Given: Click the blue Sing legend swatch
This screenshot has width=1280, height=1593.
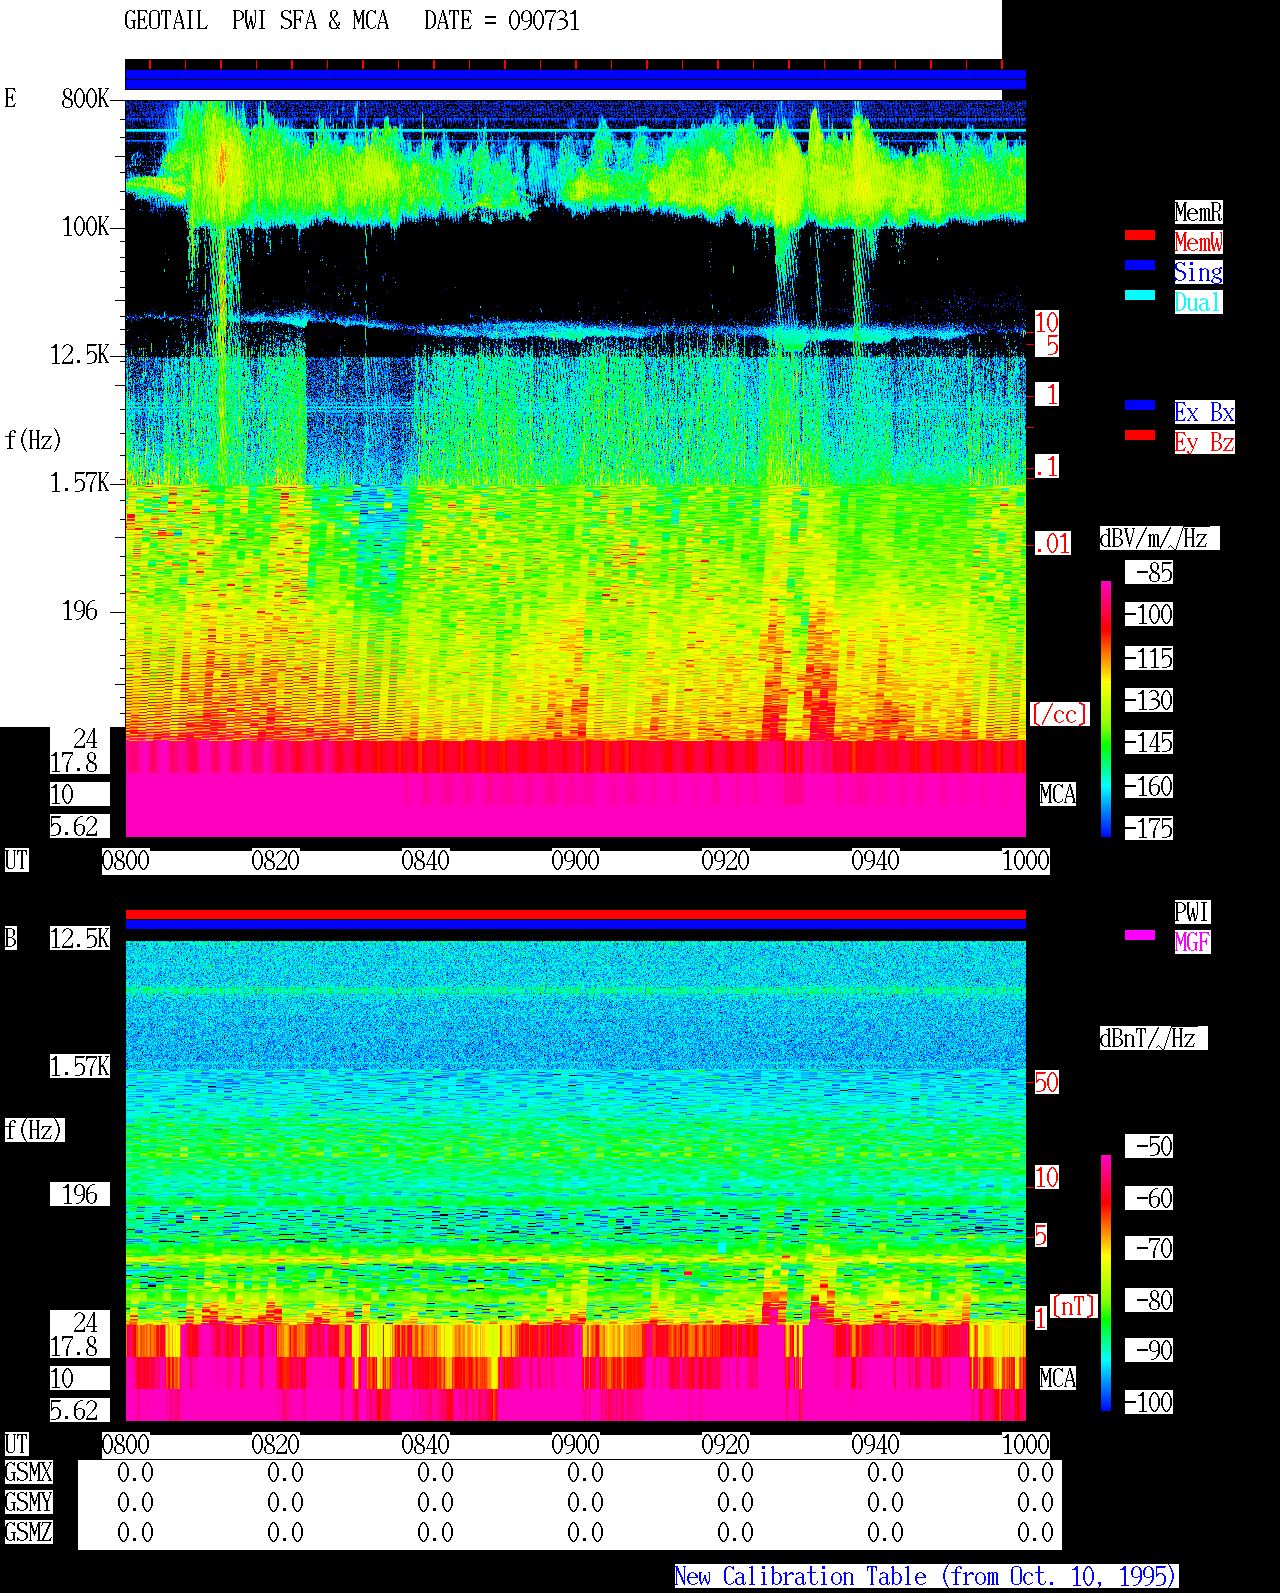Looking at the screenshot, I should [1140, 265].
